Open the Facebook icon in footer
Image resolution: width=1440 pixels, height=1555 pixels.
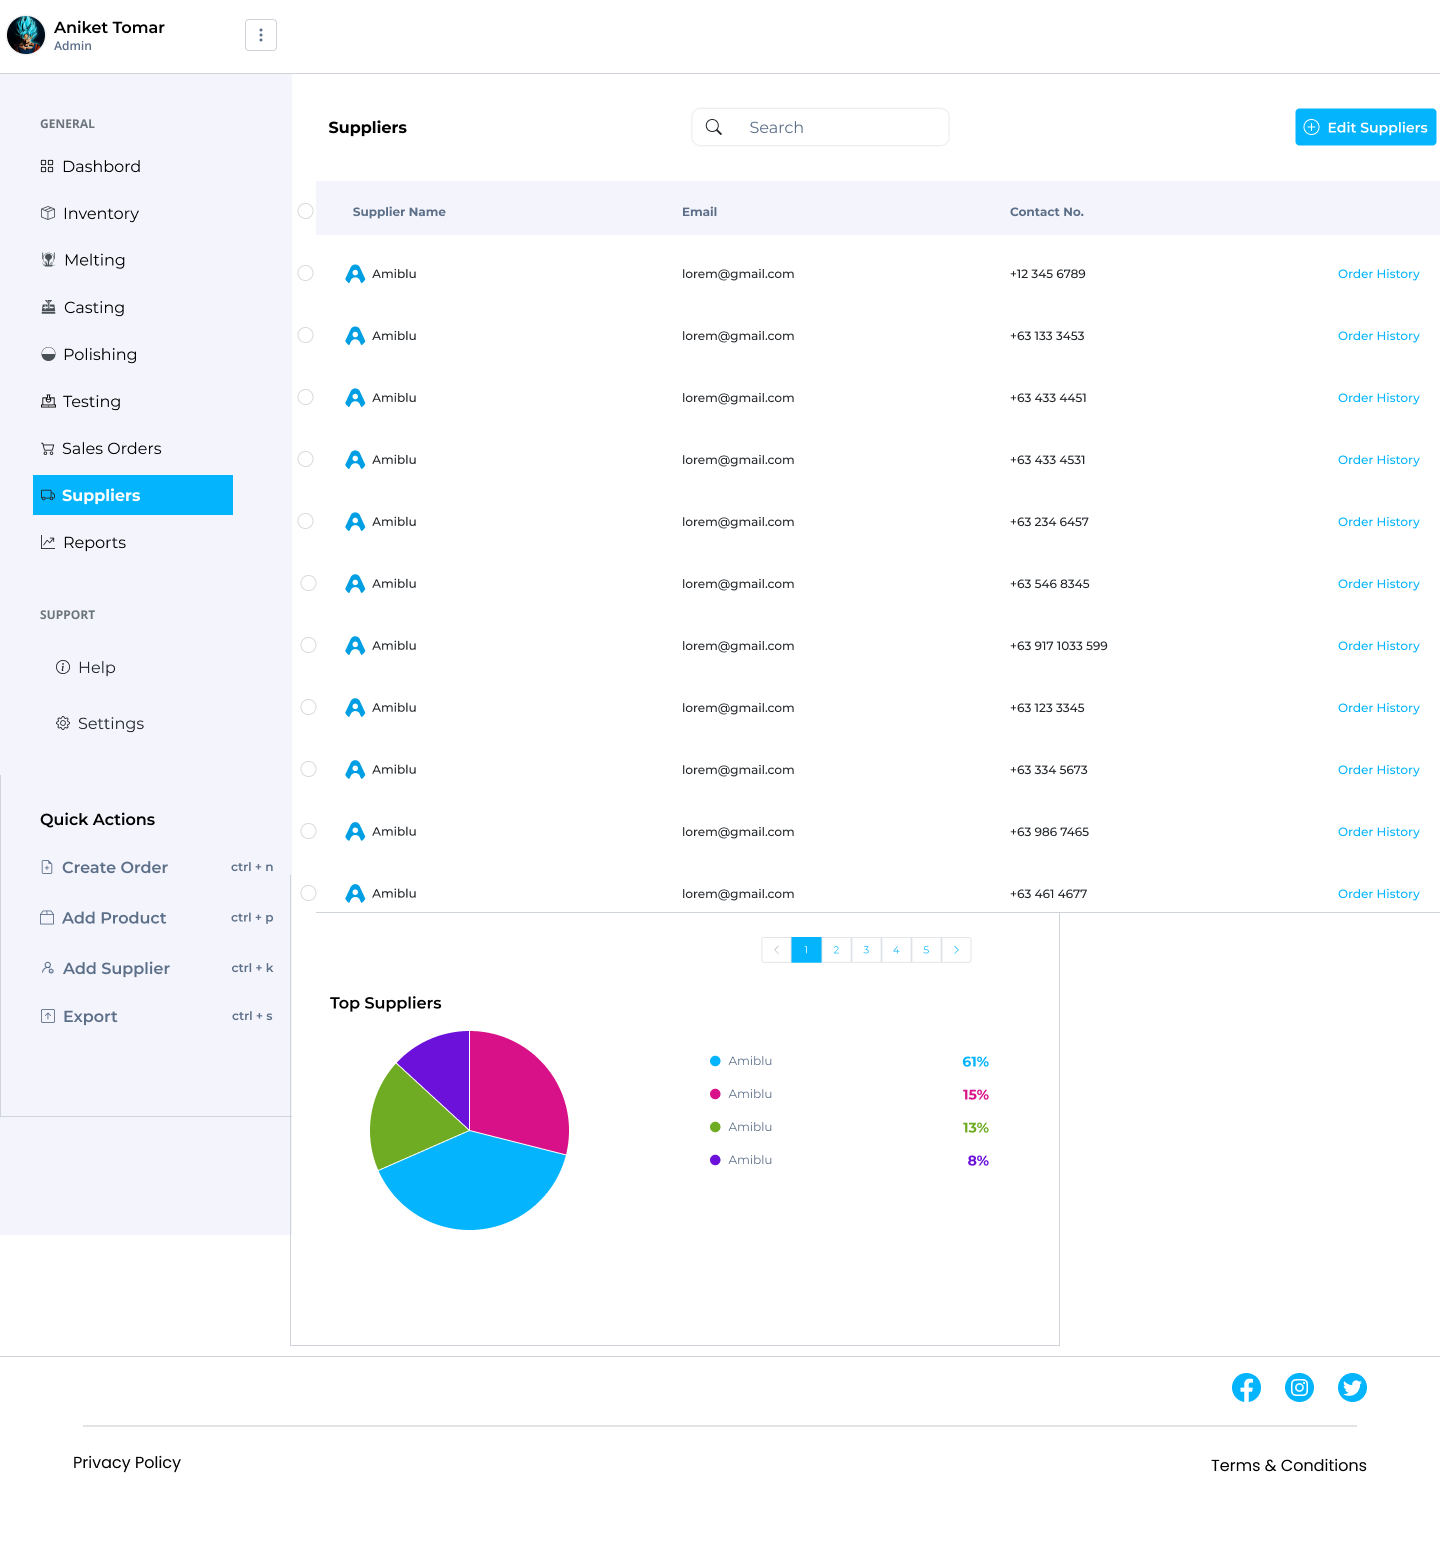pos(1246,1387)
